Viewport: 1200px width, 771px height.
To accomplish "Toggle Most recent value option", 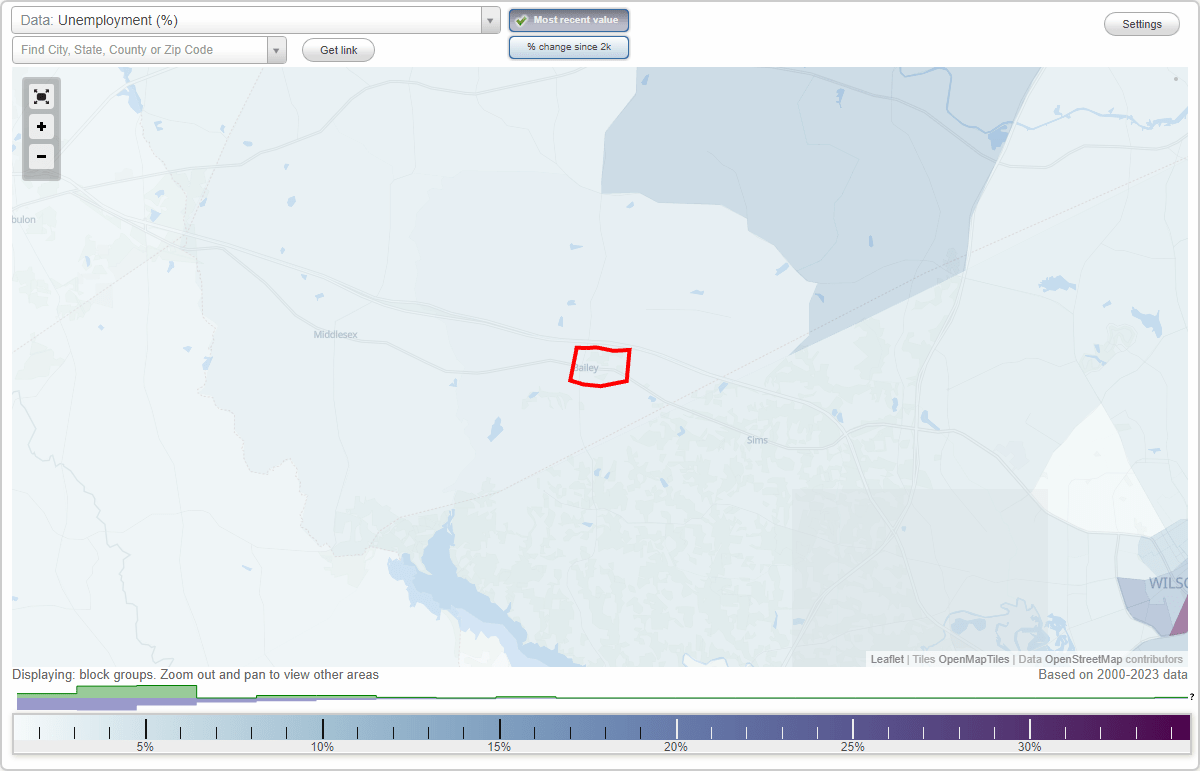I will 569,20.
